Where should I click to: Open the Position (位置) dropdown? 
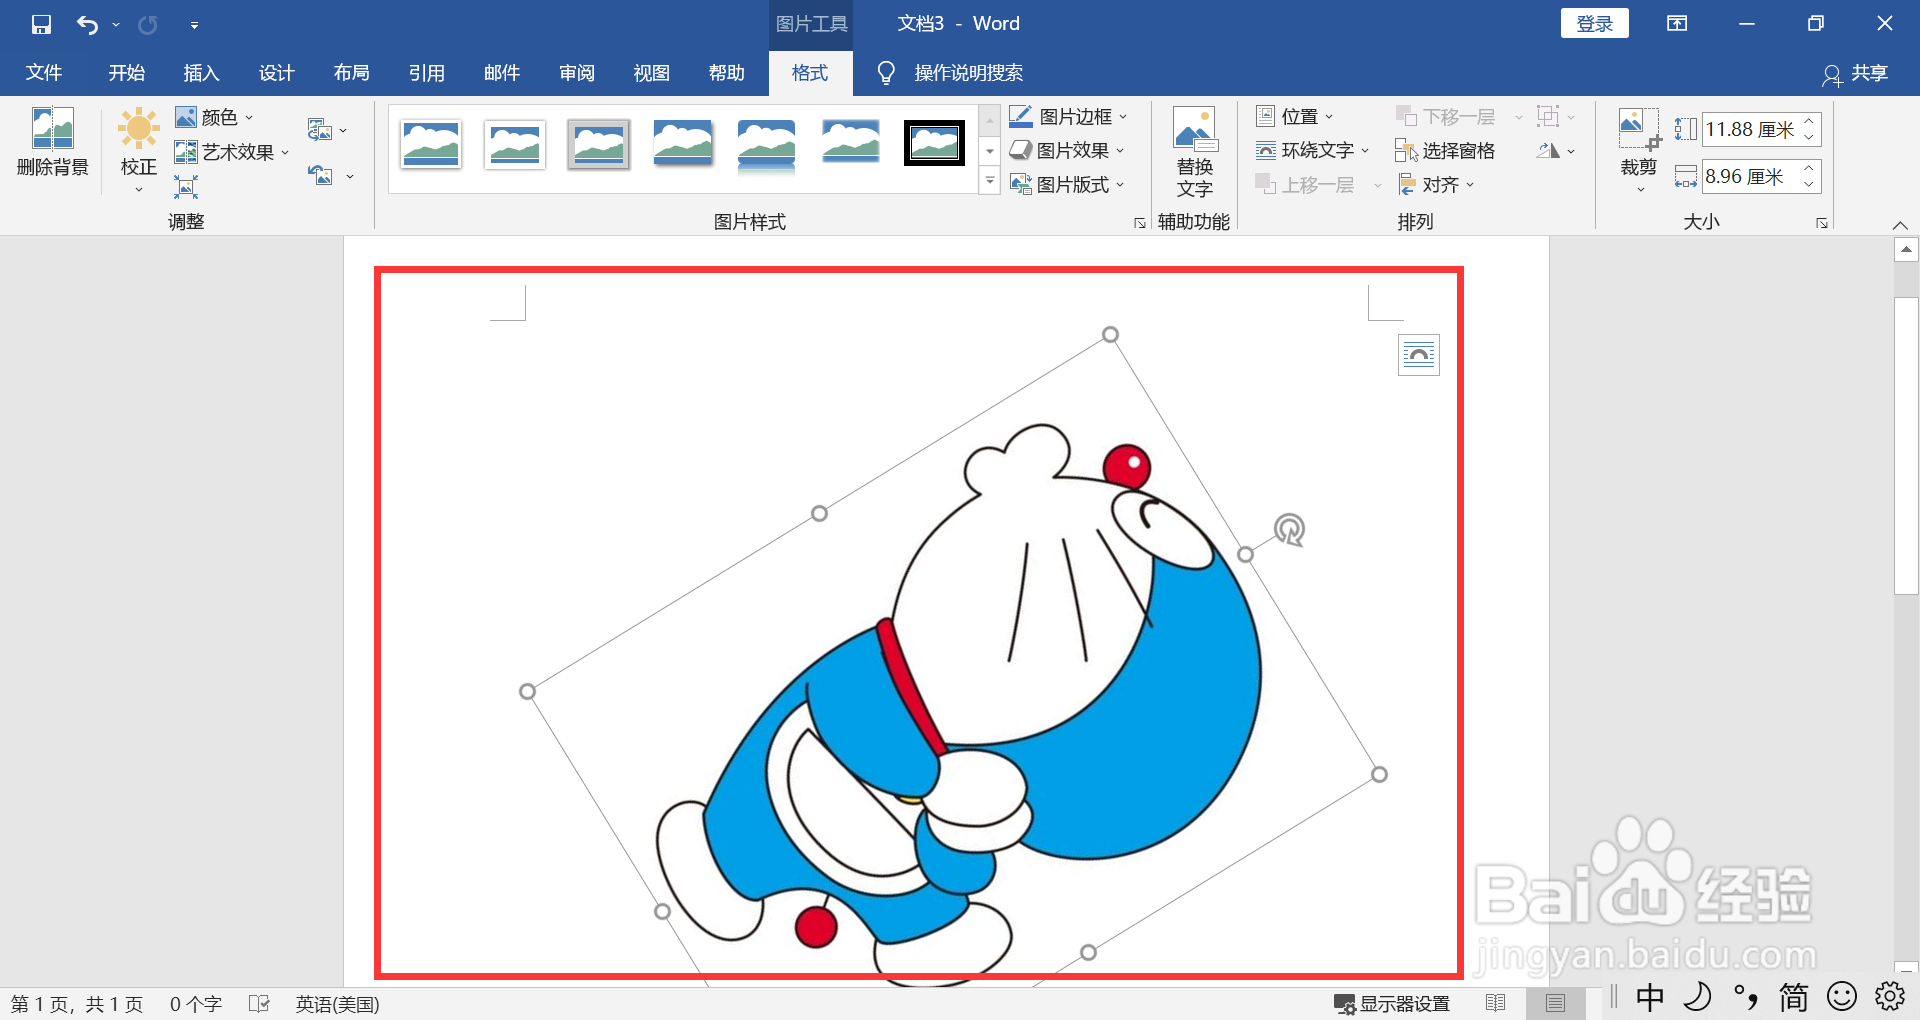pos(1295,117)
